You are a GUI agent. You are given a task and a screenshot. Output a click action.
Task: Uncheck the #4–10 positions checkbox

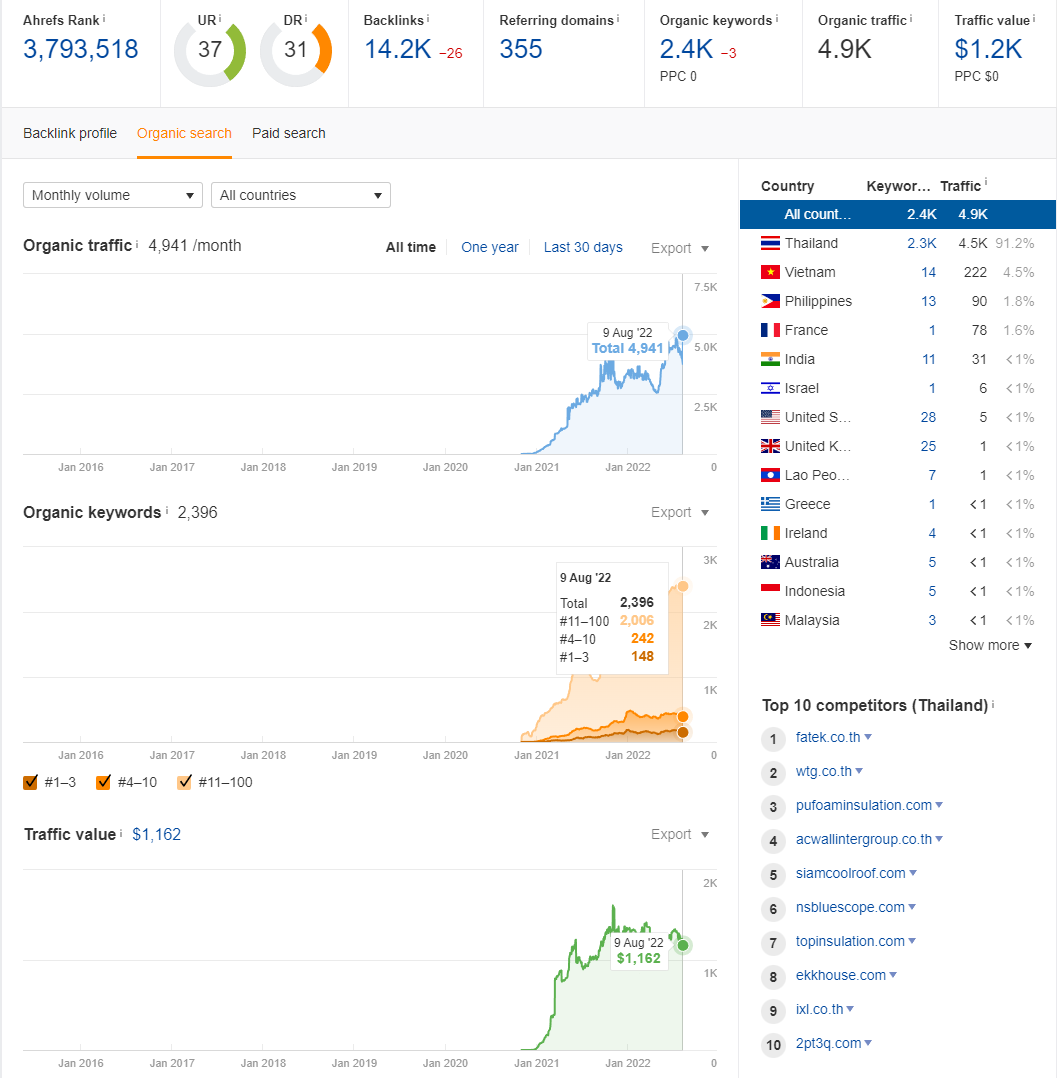pyautogui.click(x=104, y=782)
